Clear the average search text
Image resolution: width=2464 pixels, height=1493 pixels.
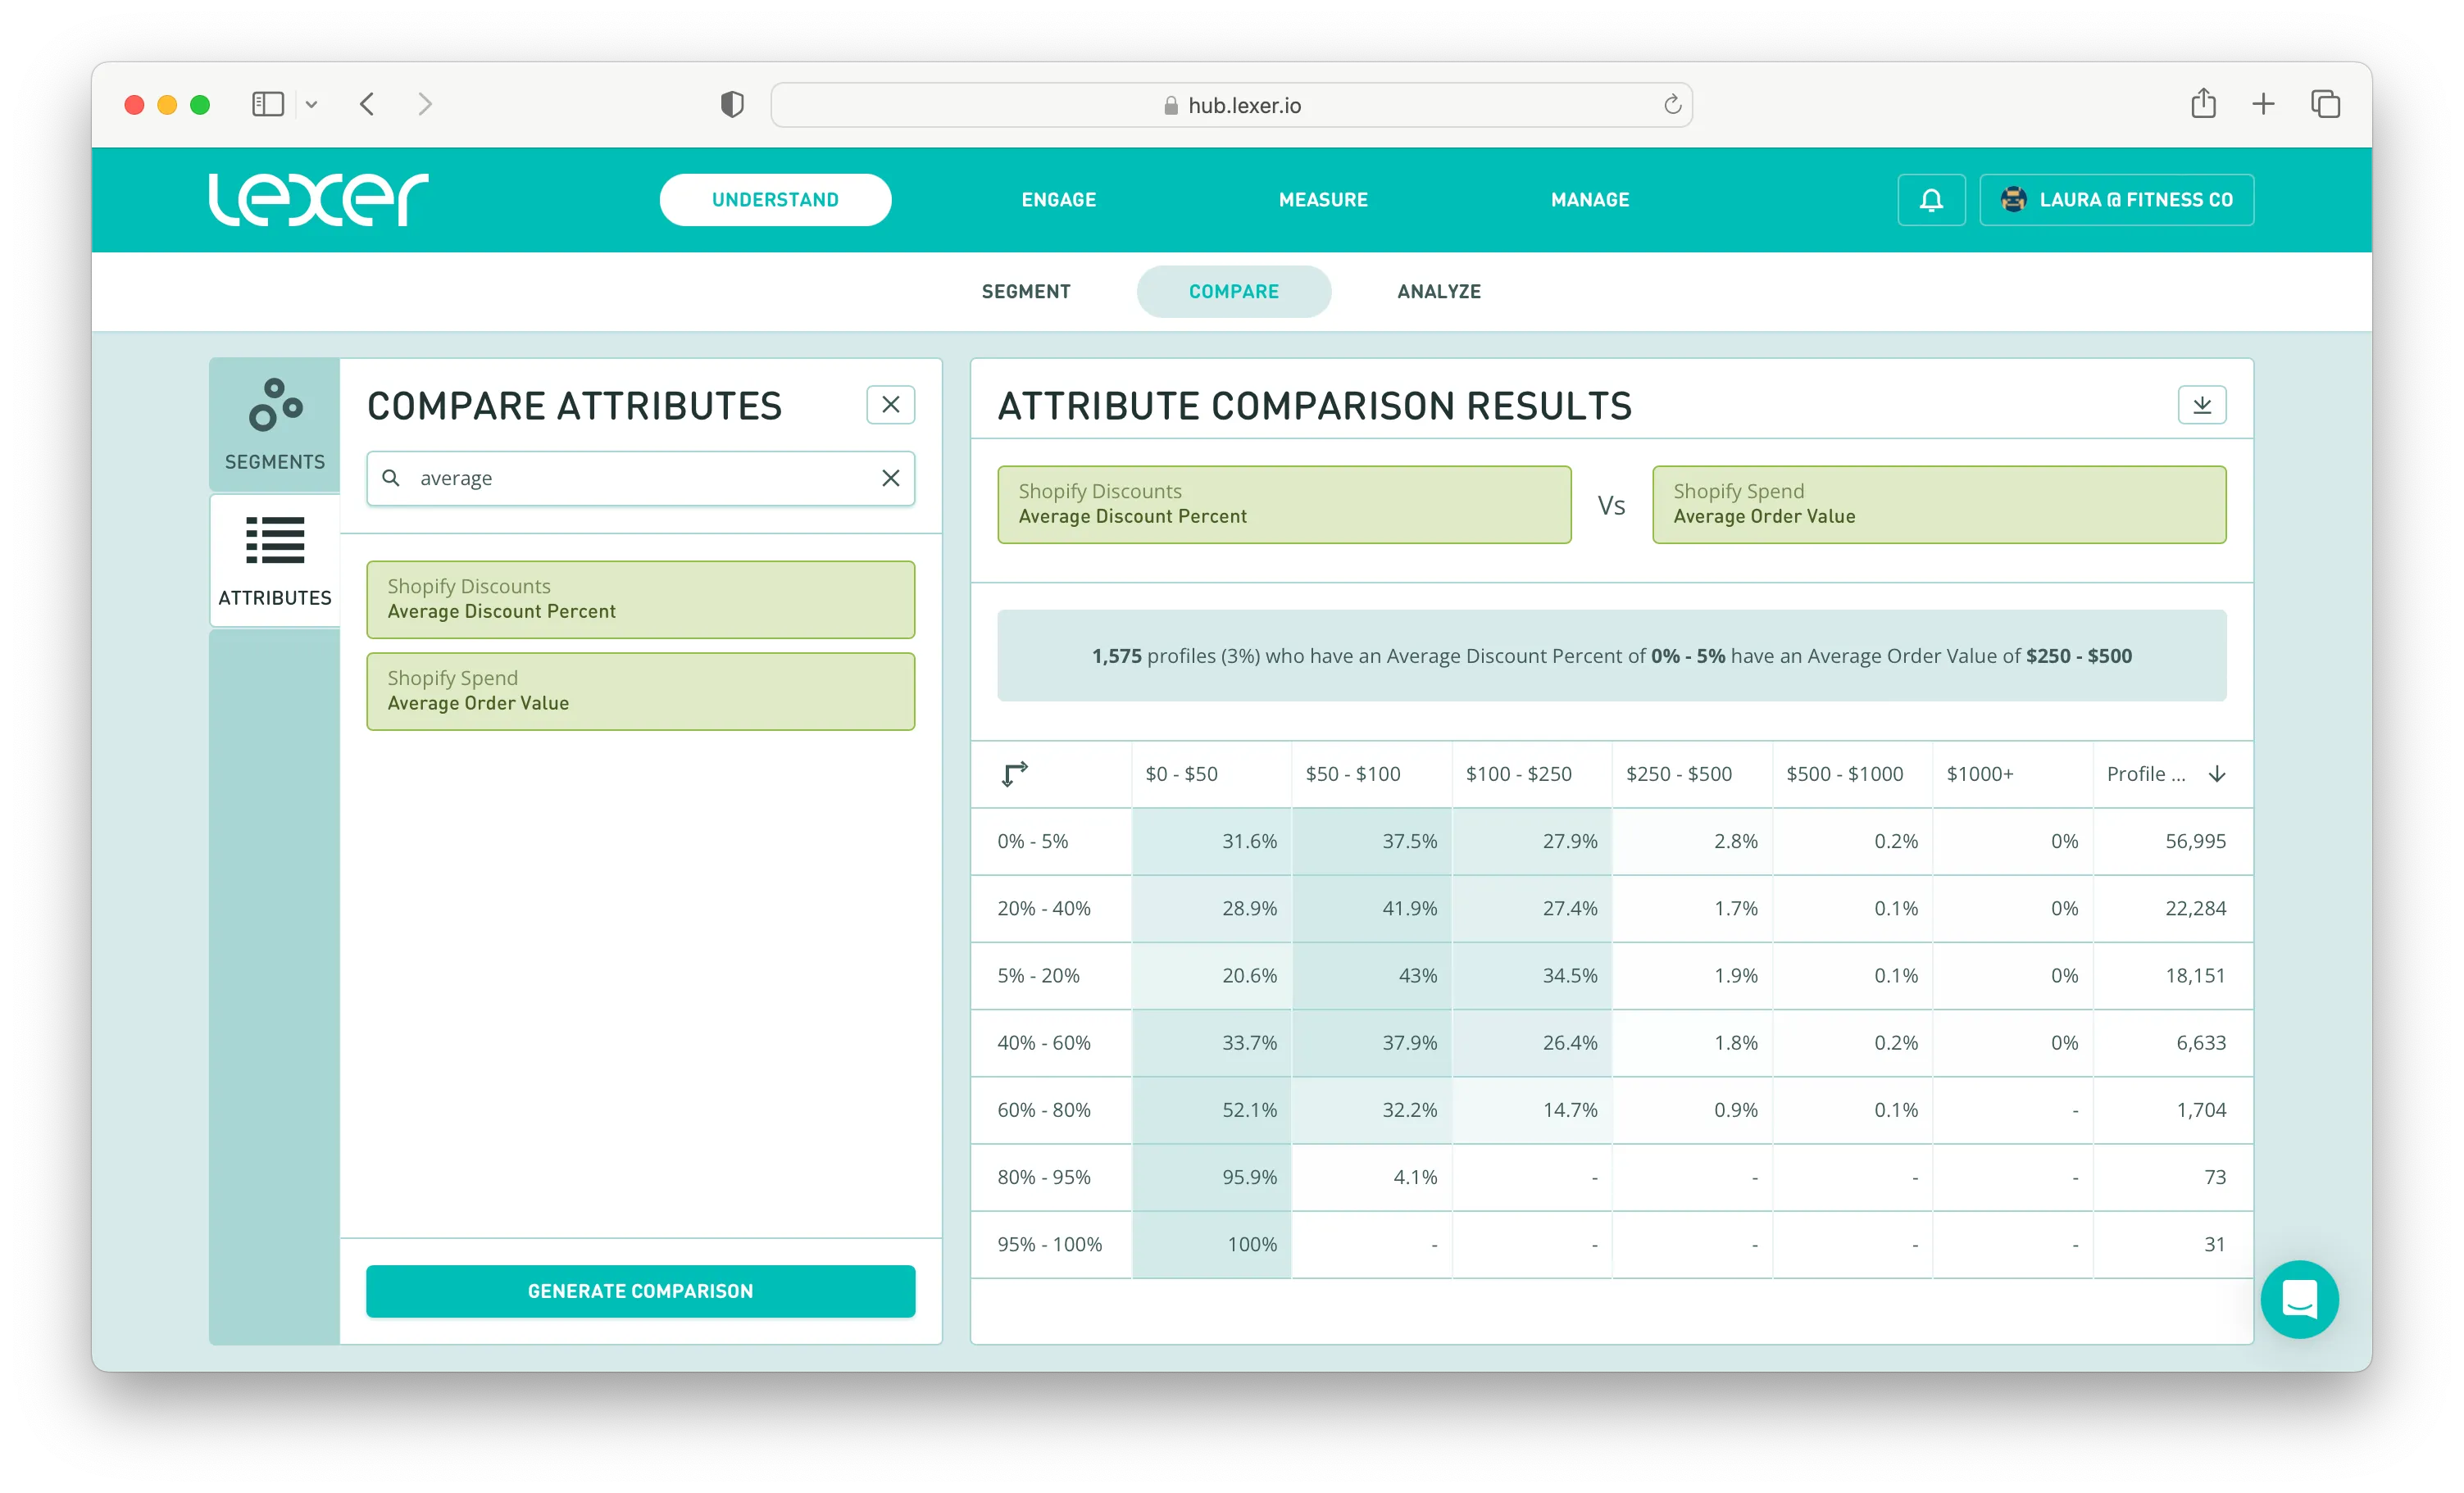pyautogui.click(x=890, y=478)
